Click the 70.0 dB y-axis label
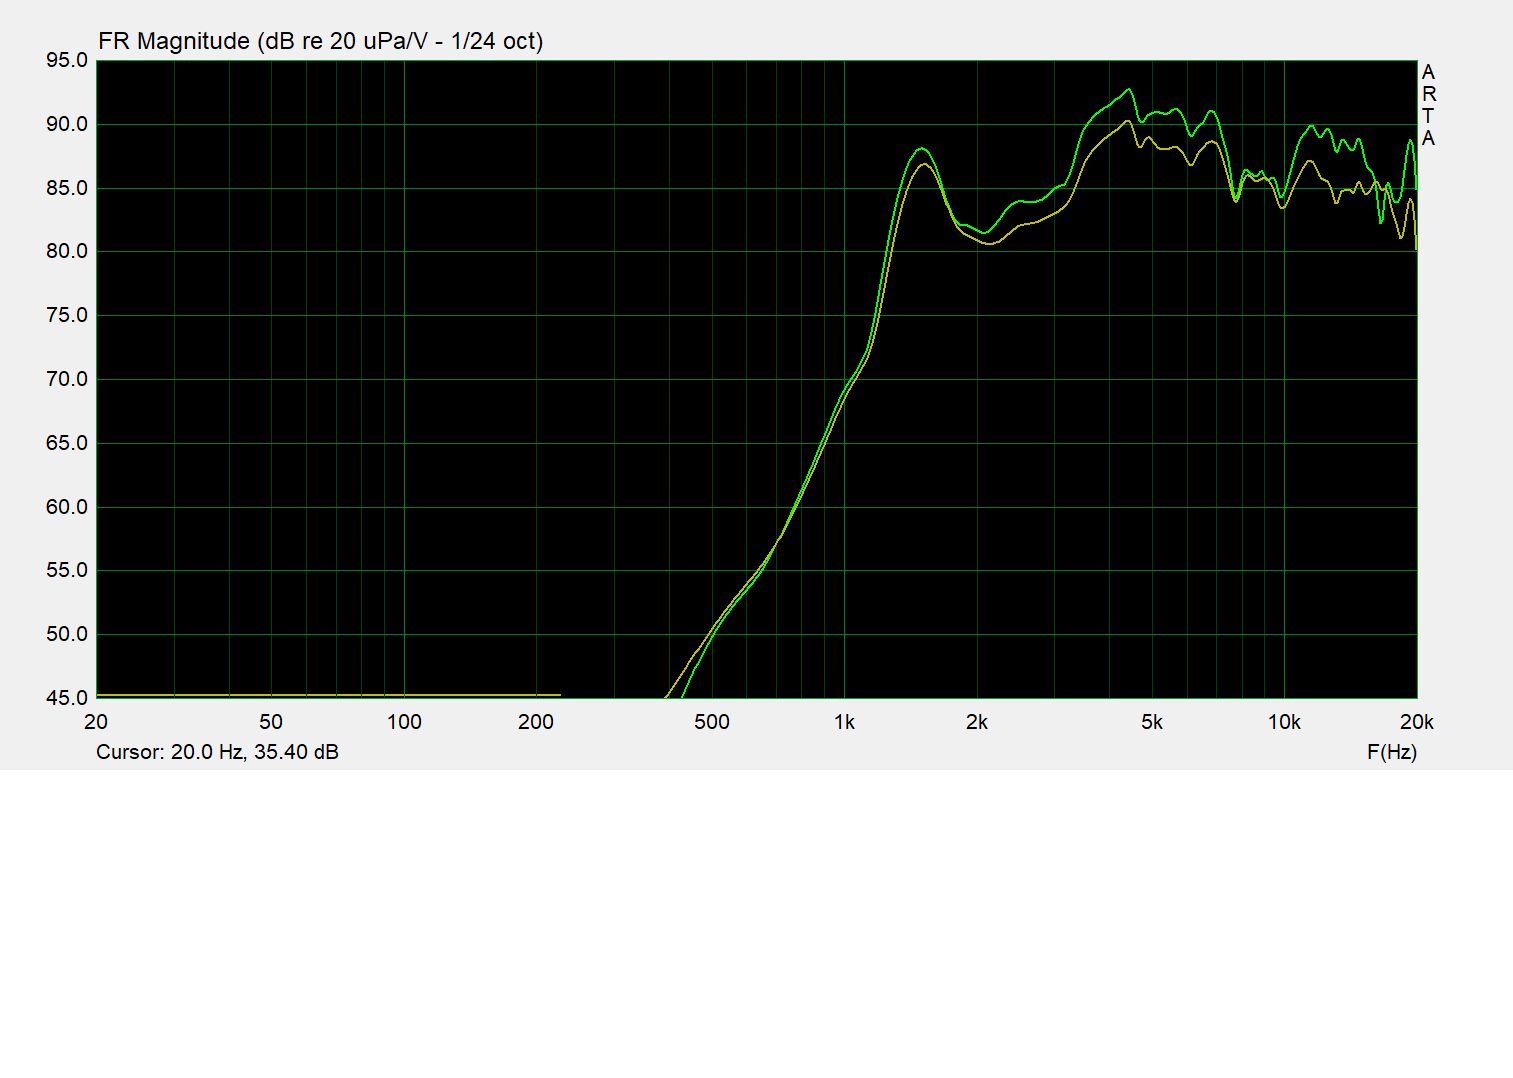This screenshot has width=1513, height=1078. click(x=67, y=379)
